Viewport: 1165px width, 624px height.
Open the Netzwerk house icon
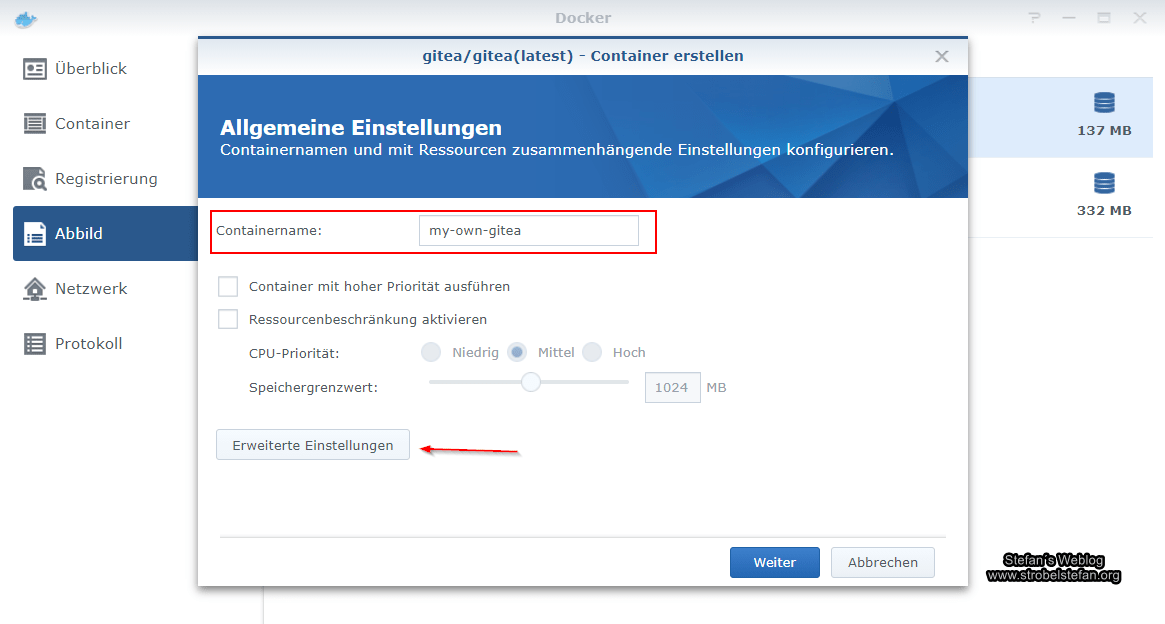[x=35, y=289]
